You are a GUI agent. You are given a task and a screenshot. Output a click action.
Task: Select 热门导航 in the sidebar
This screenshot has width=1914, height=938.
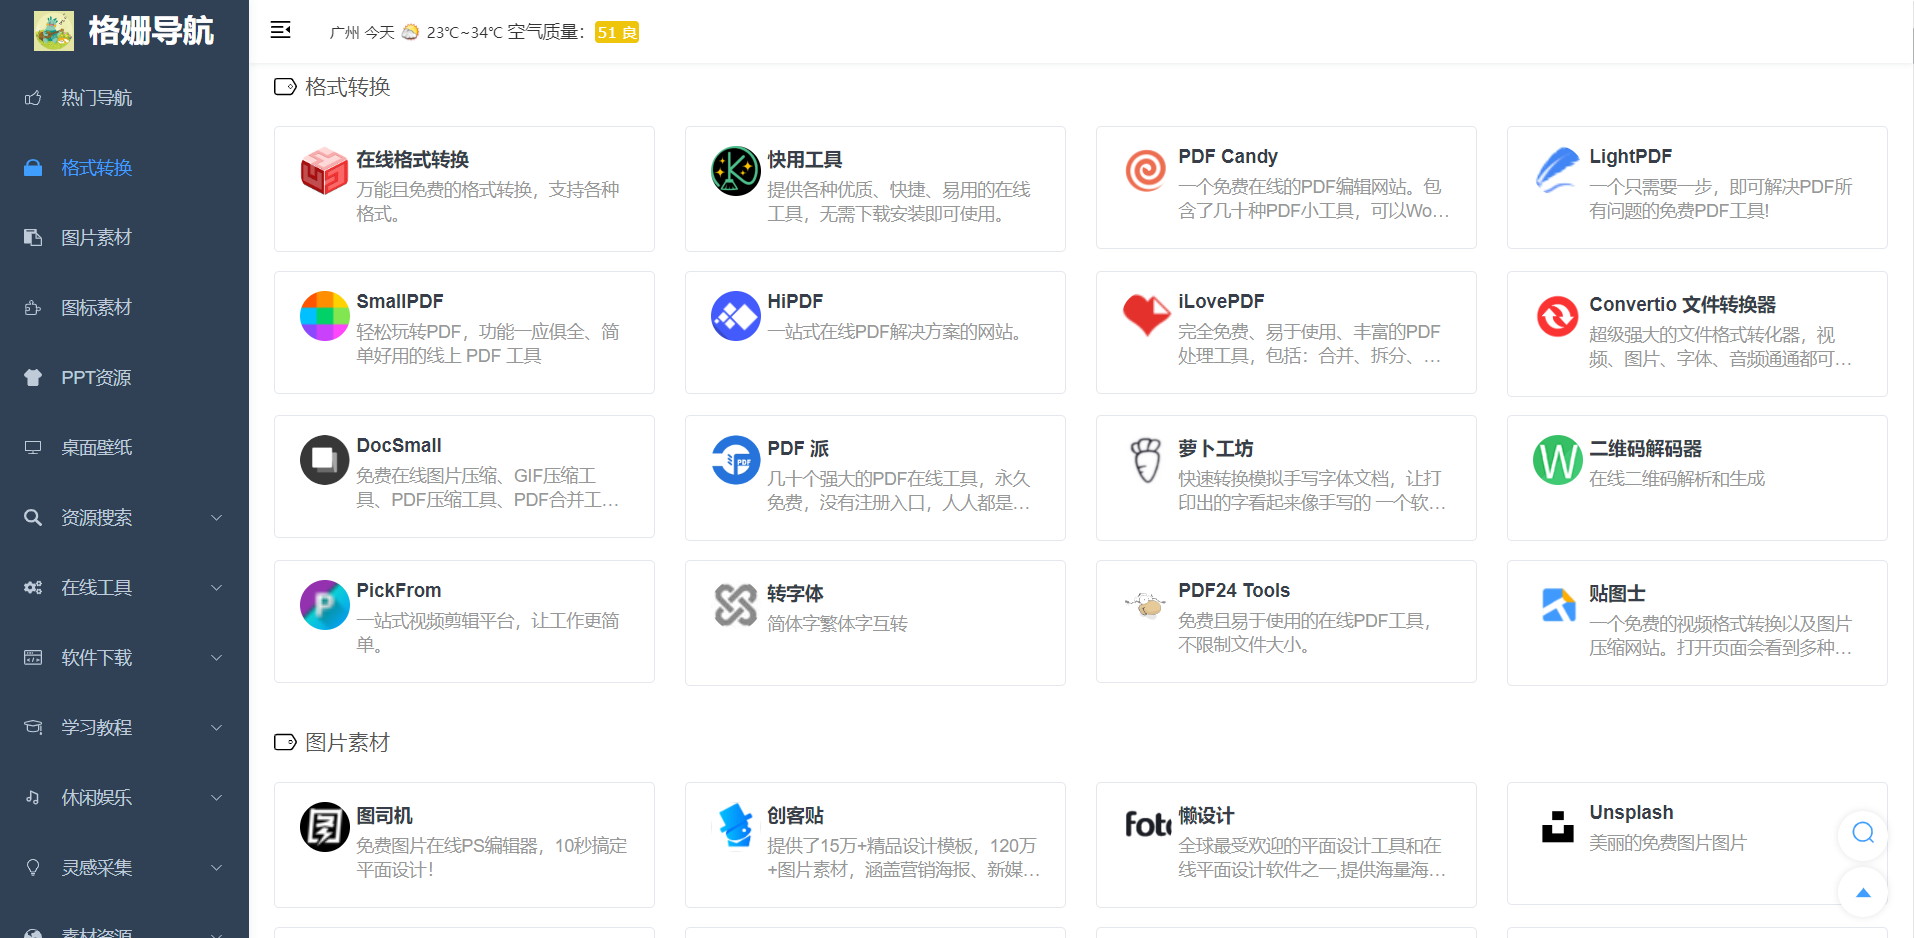click(x=124, y=98)
